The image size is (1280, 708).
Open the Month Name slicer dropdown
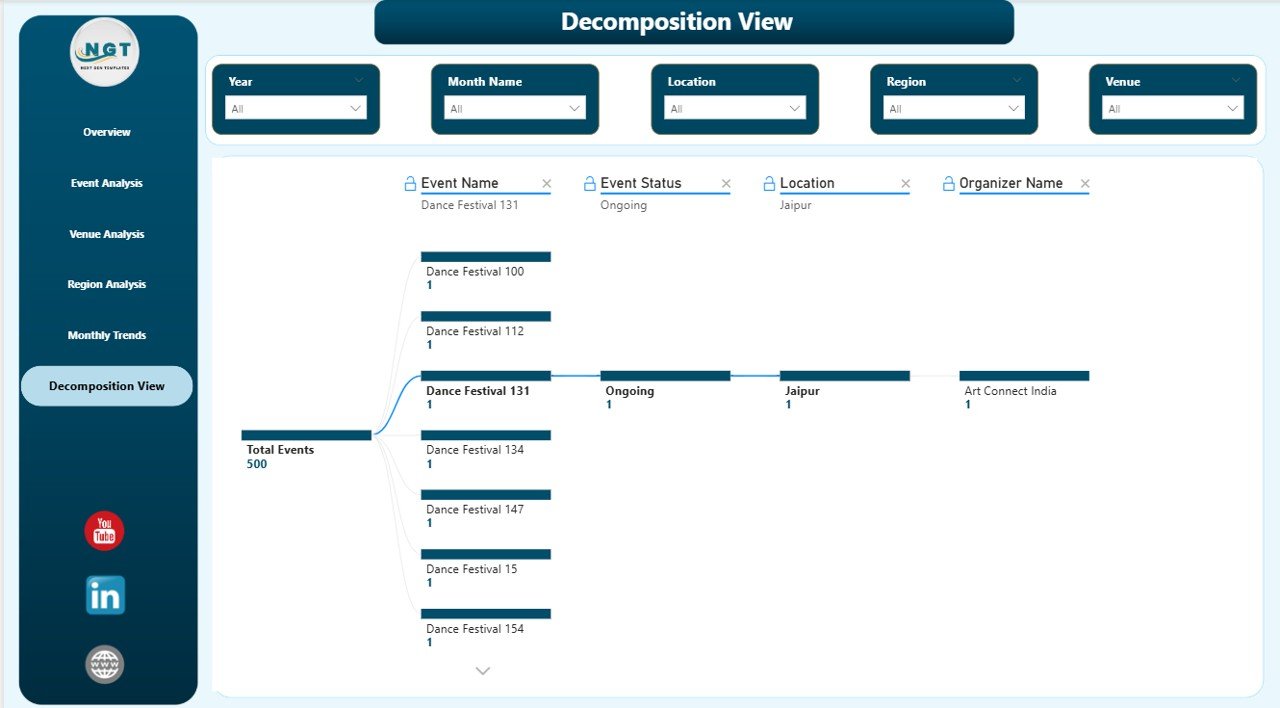pyautogui.click(x=574, y=107)
